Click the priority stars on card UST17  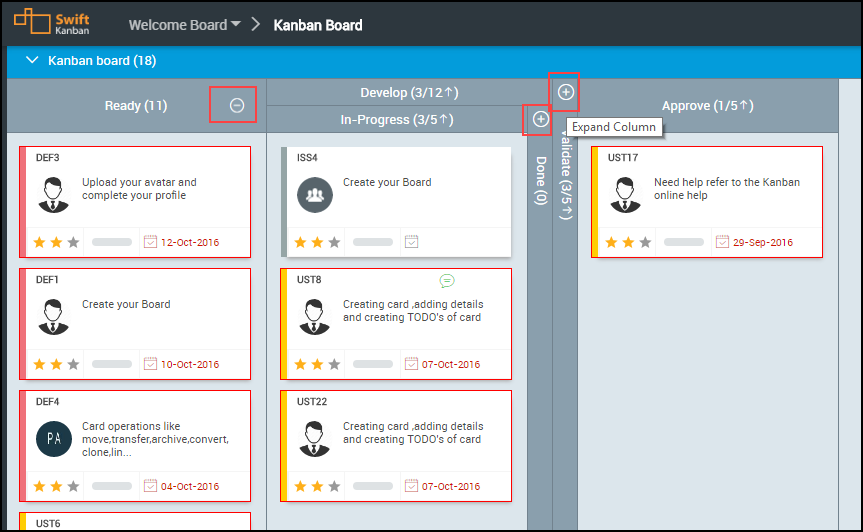pyautogui.click(x=628, y=242)
